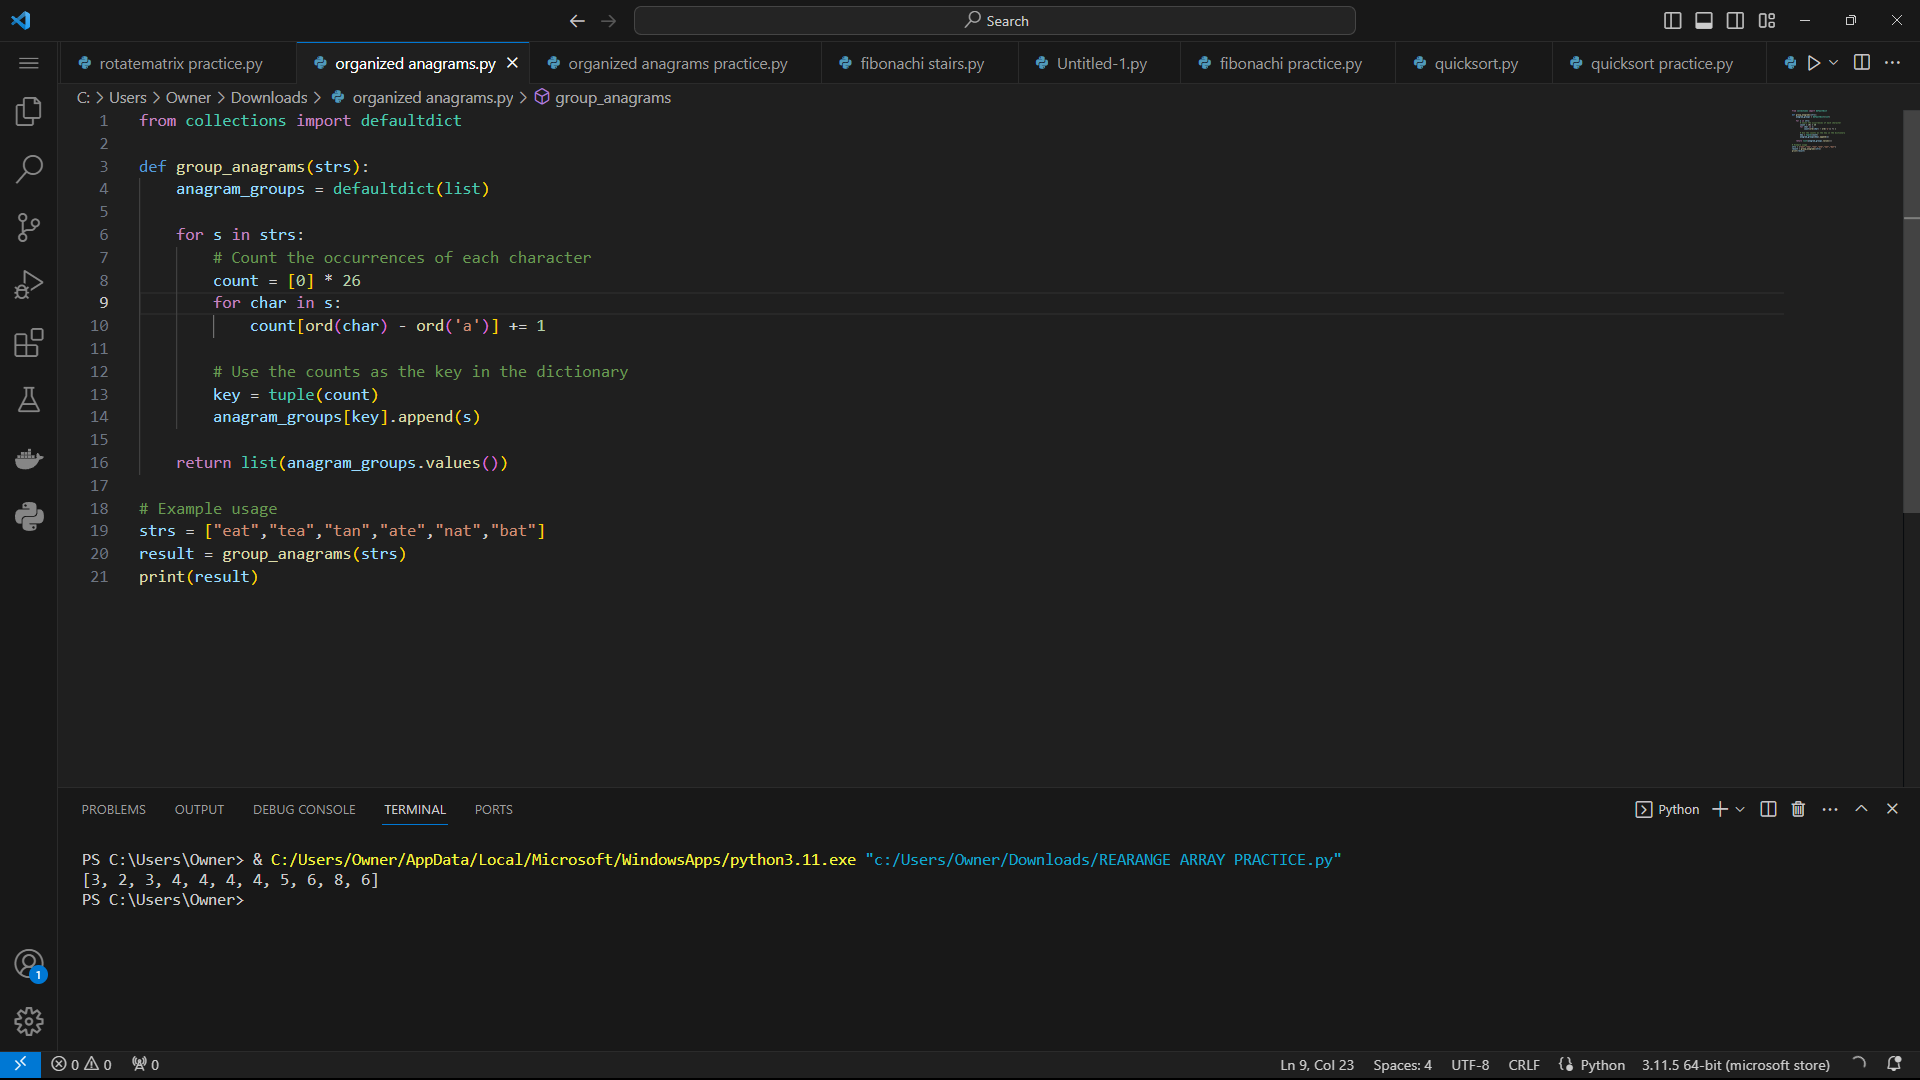The image size is (1920, 1080).
Task: Open Customize Layout options
Action: click(x=1767, y=20)
